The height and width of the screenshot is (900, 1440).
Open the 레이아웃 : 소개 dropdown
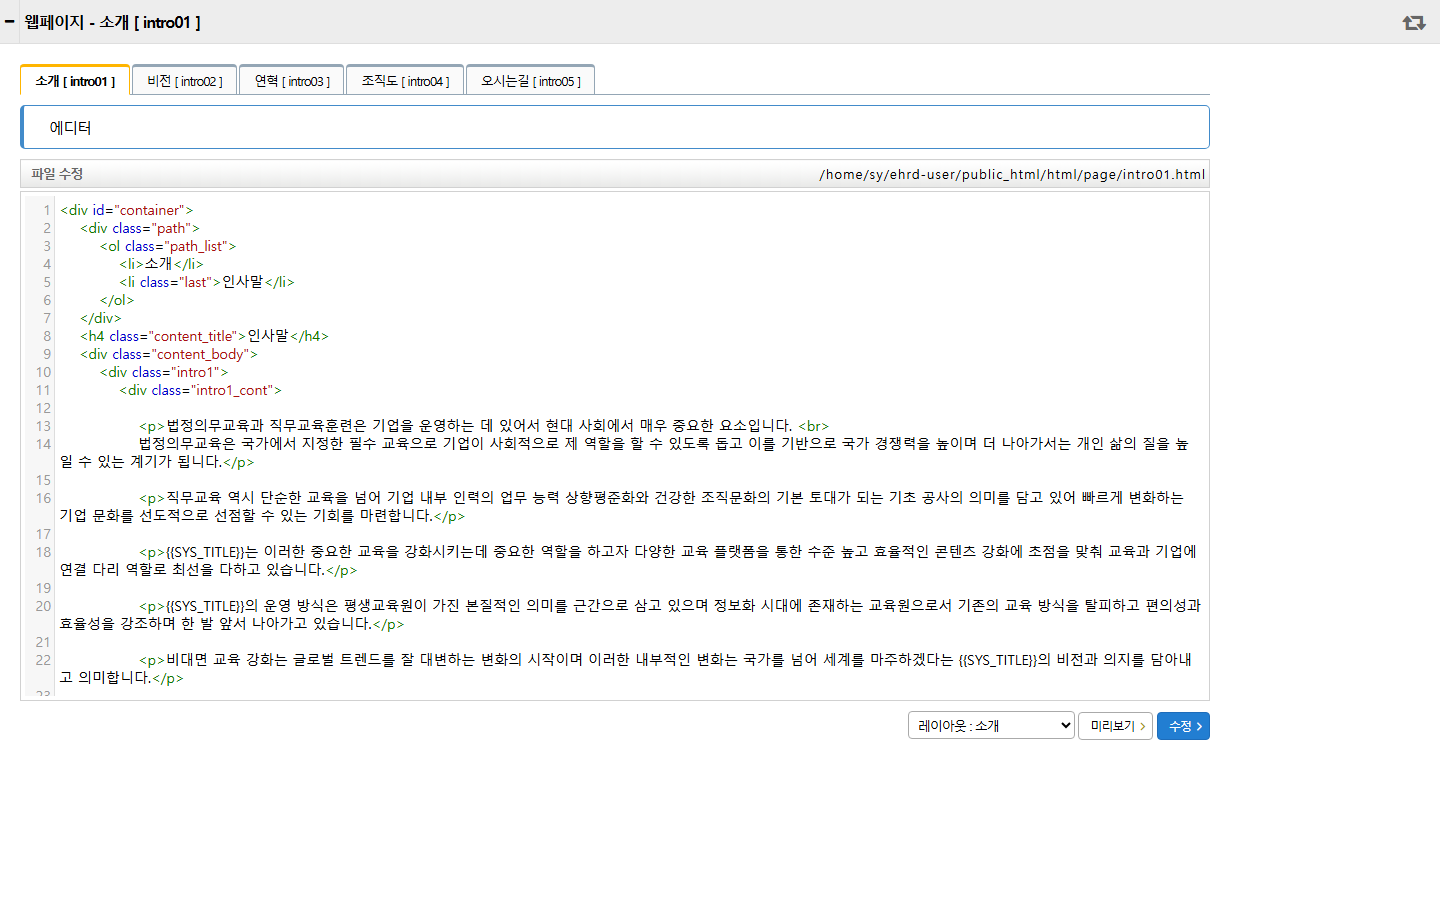[x=991, y=726]
